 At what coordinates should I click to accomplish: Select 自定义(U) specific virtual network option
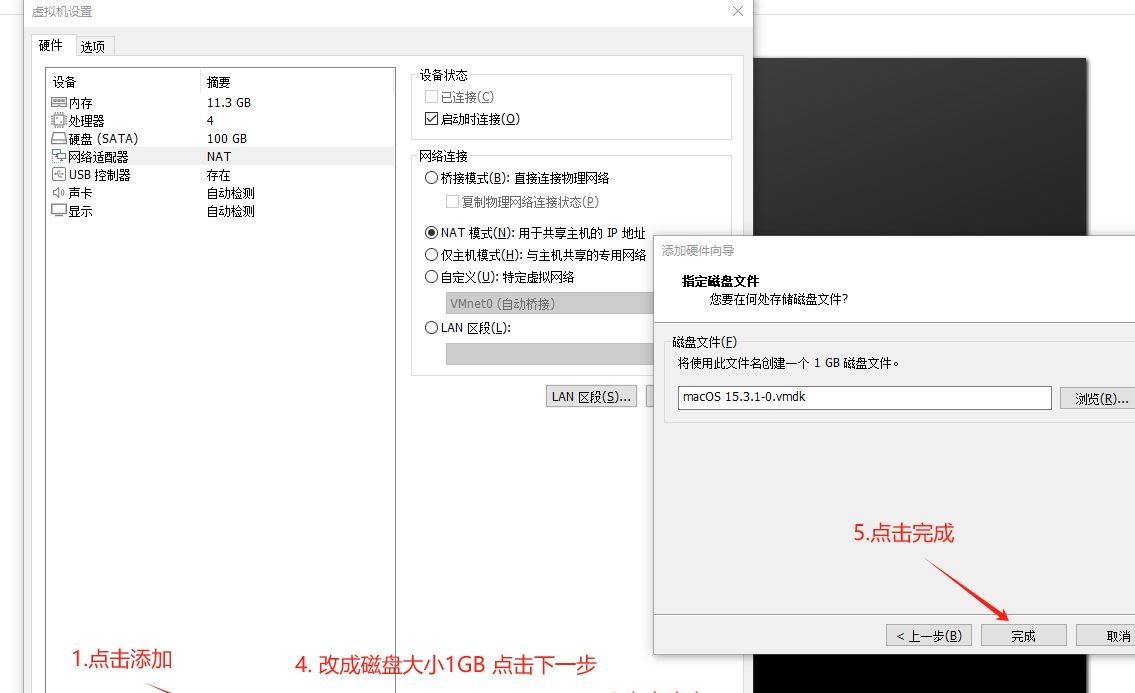coord(431,277)
